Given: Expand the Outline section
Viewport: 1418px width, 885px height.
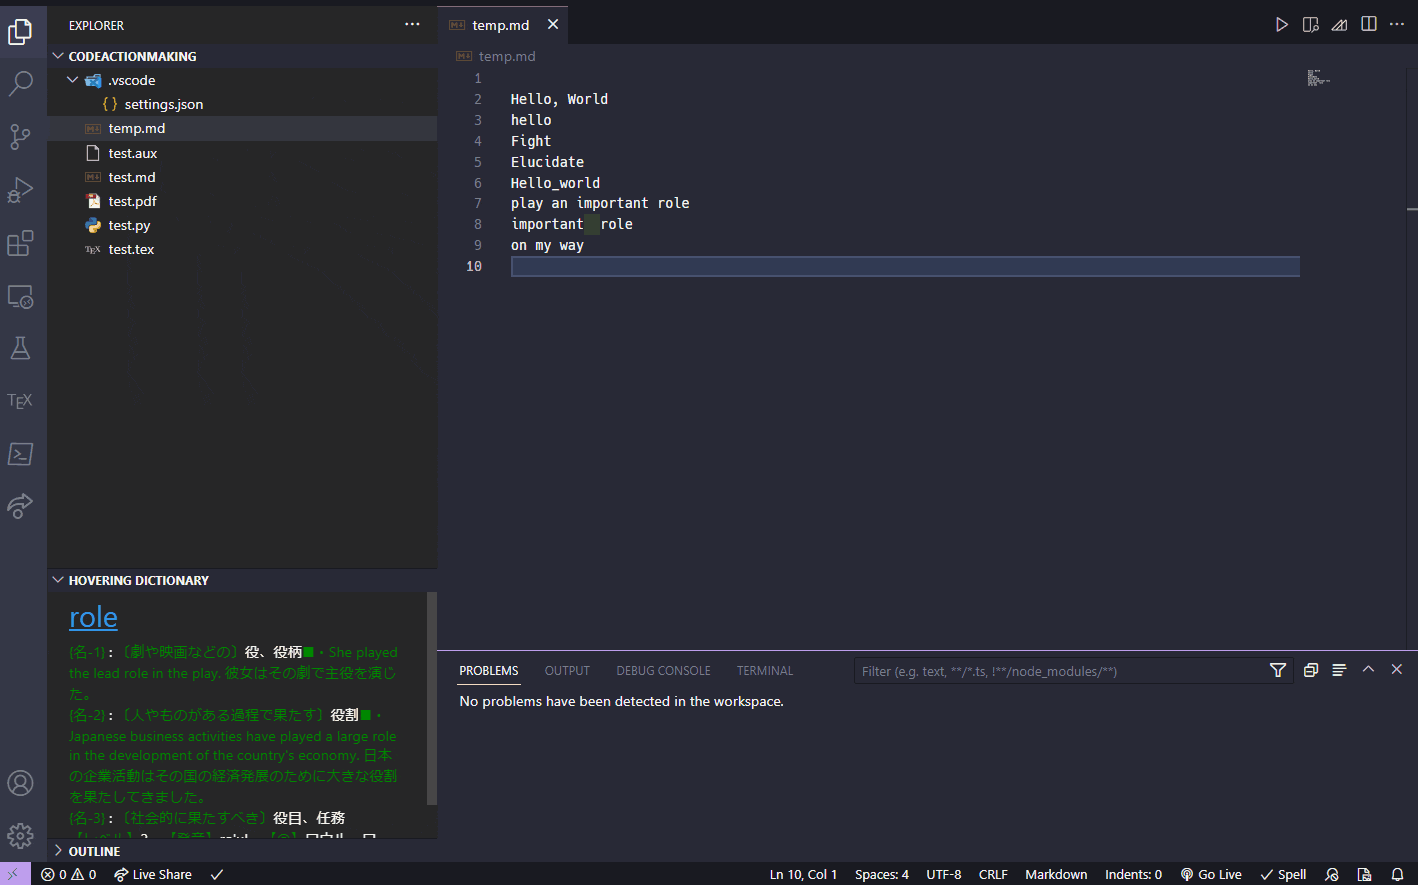Looking at the screenshot, I should point(242,851).
